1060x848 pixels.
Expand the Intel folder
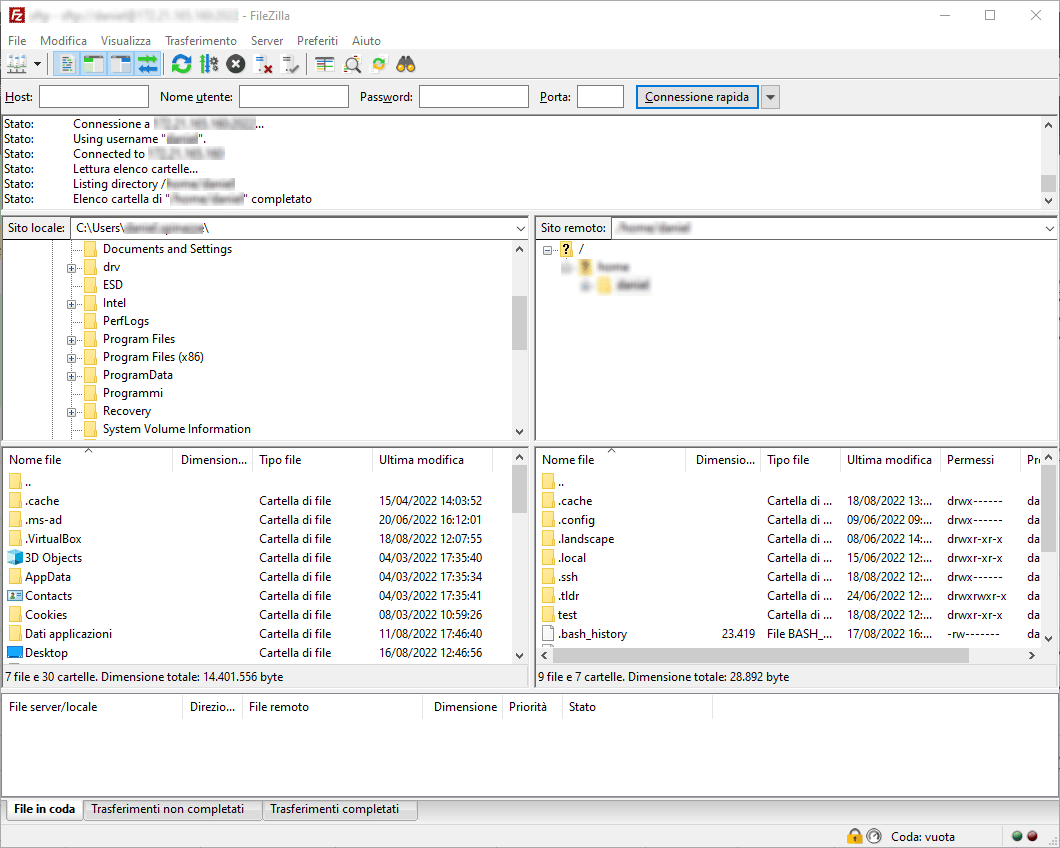[x=71, y=304]
